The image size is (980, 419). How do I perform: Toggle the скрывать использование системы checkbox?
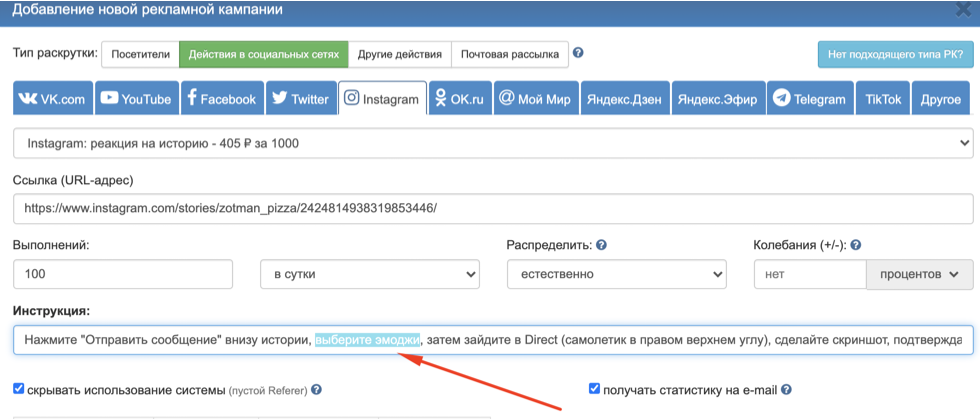19,389
